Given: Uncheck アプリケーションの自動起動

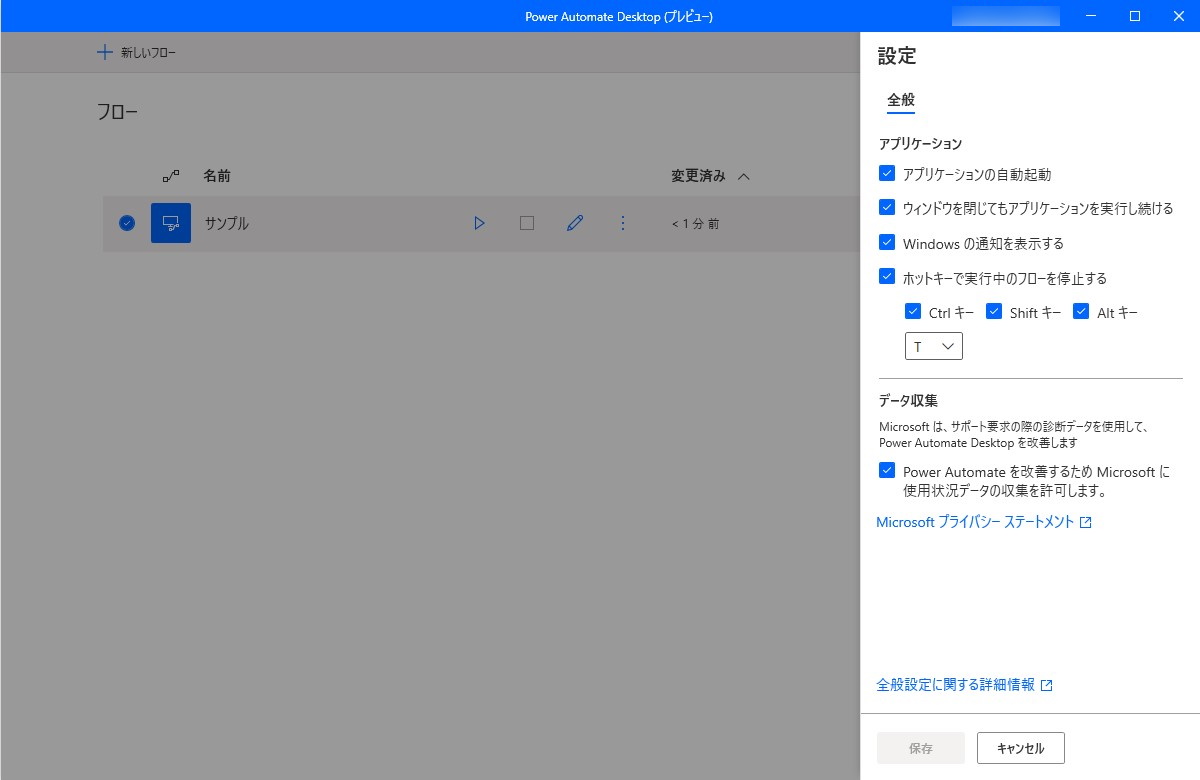Looking at the screenshot, I should tap(886, 173).
